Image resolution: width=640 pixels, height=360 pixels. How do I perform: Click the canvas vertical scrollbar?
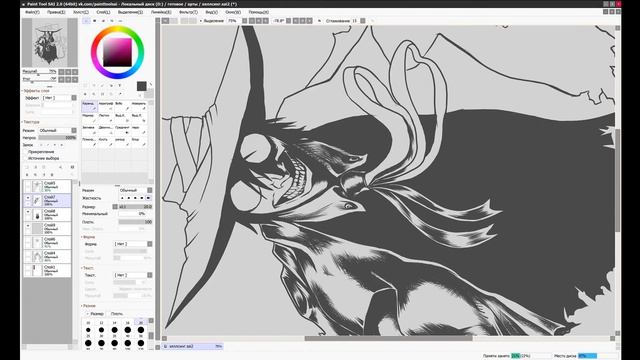(x=618, y=180)
